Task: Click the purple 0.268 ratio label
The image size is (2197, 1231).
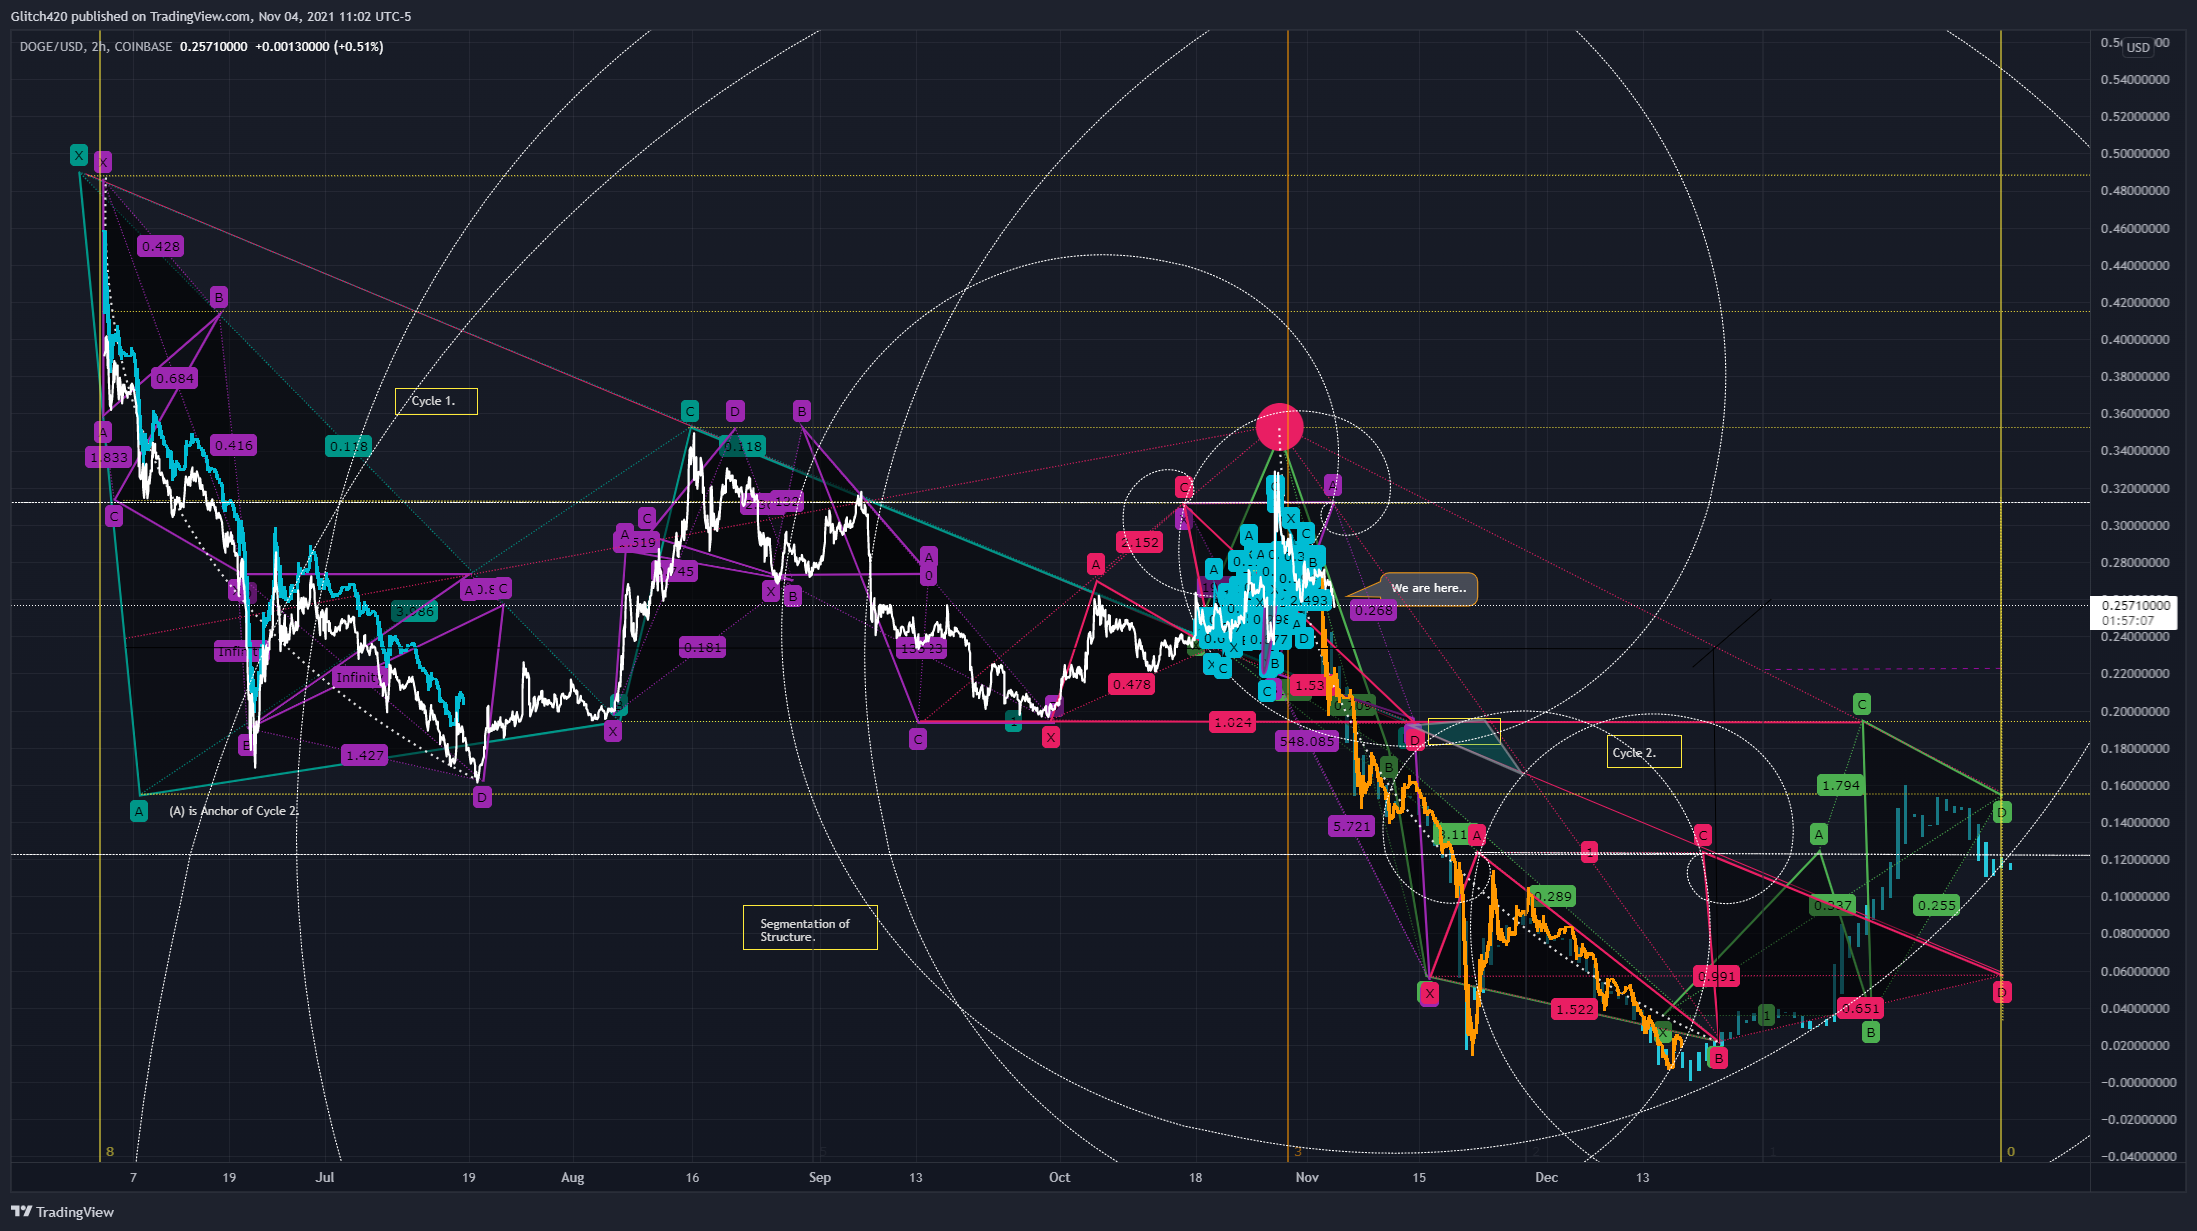Action: [x=1373, y=610]
